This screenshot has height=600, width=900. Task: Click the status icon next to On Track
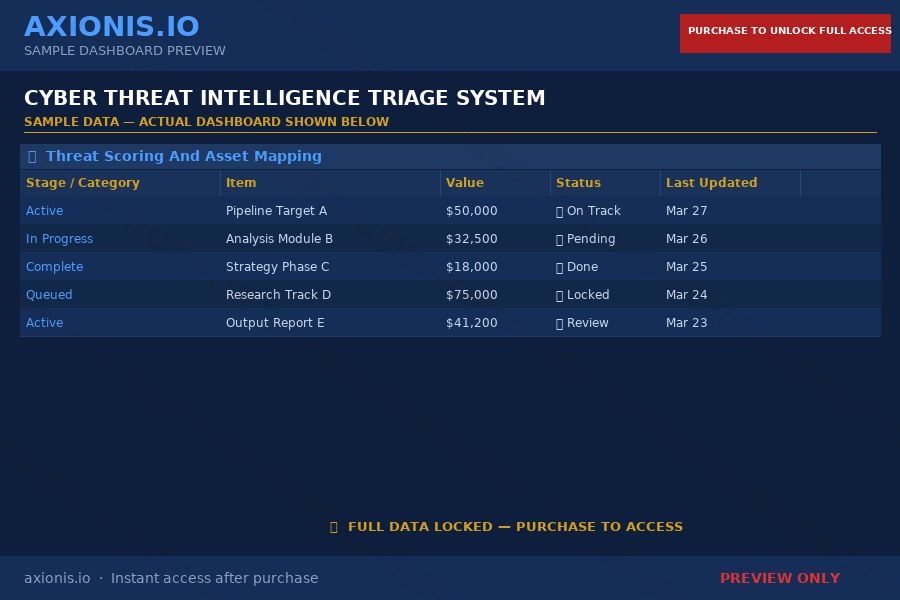point(560,211)
